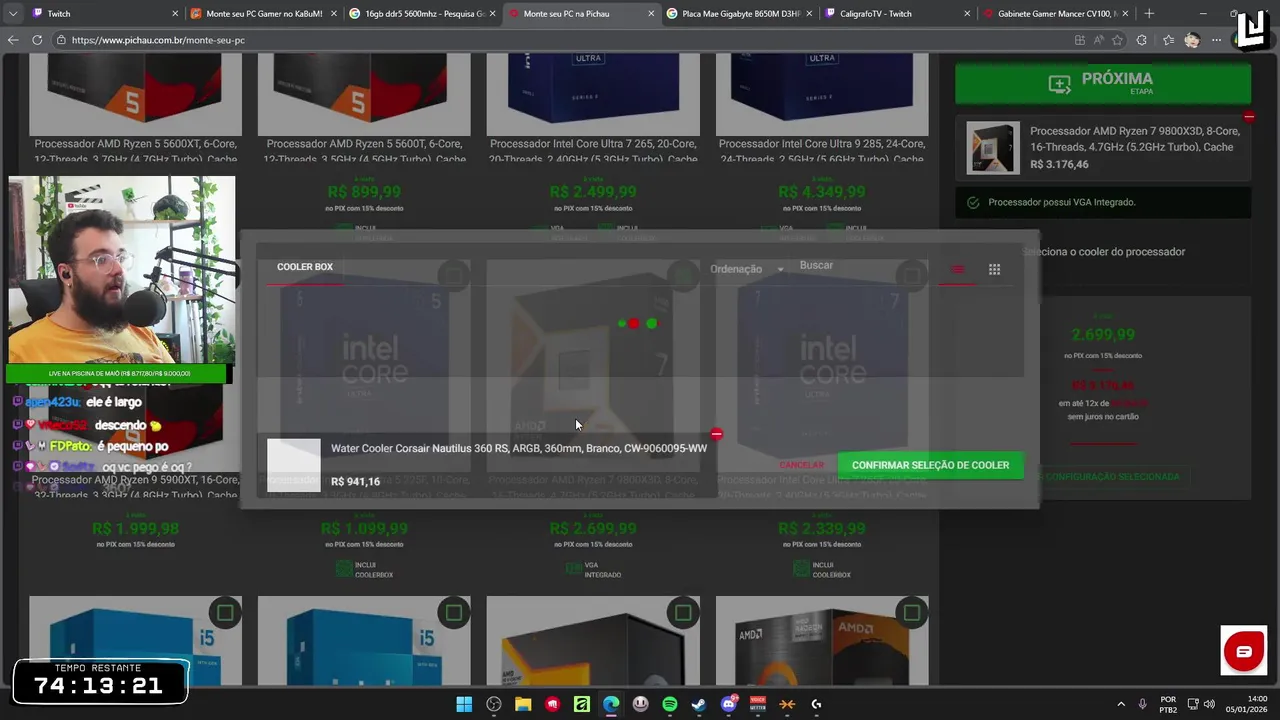Screen dimensions: 1280x720
Task: Select checkbox on first Intel i5 card
Action: (x=225, y=612)
